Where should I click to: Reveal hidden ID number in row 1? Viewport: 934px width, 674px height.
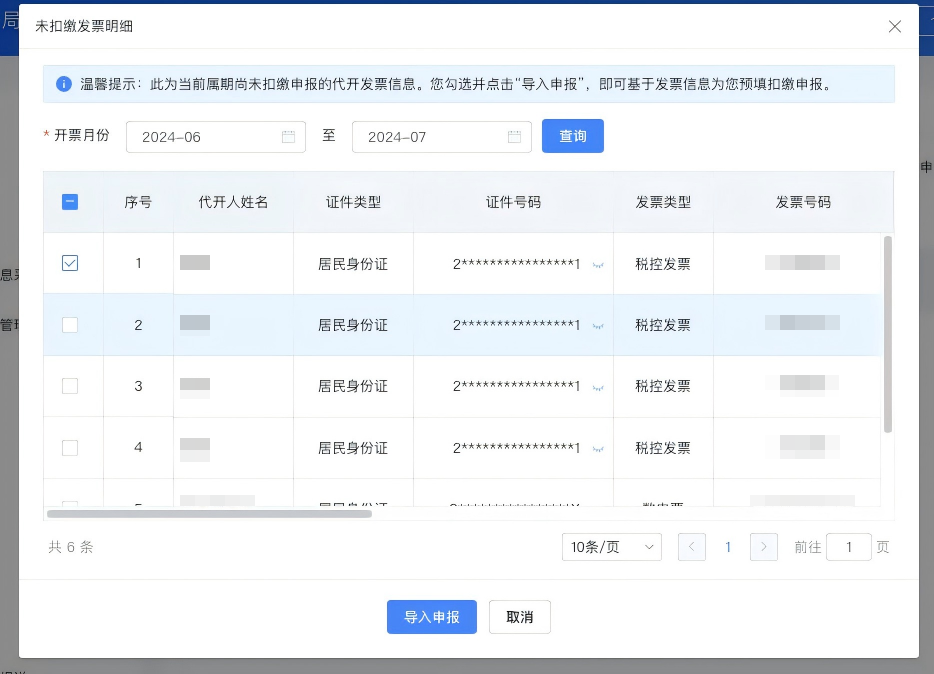pyautogui.click(x=598, y=265)
